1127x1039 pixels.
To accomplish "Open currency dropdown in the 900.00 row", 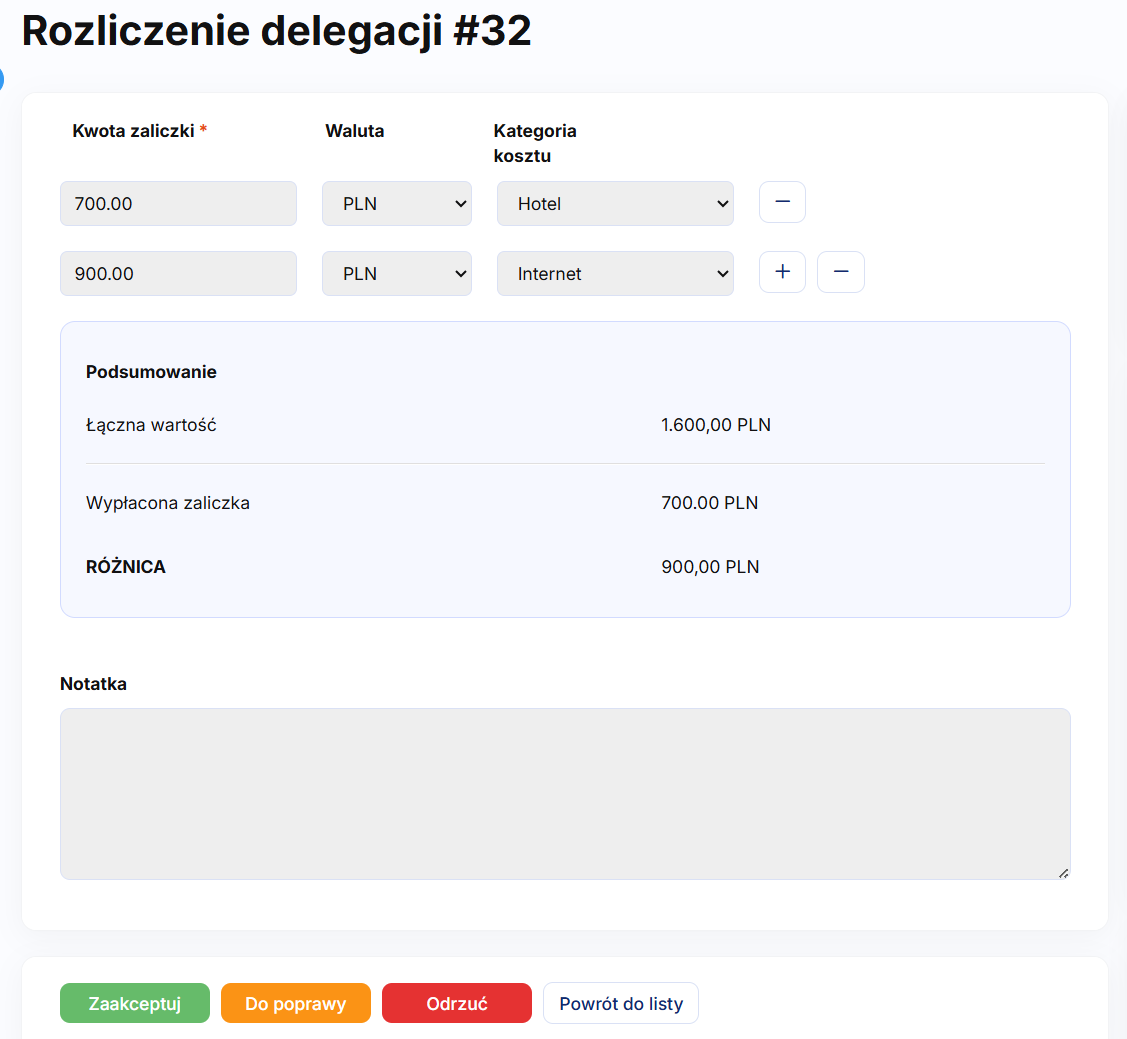I will click(396, 274).
